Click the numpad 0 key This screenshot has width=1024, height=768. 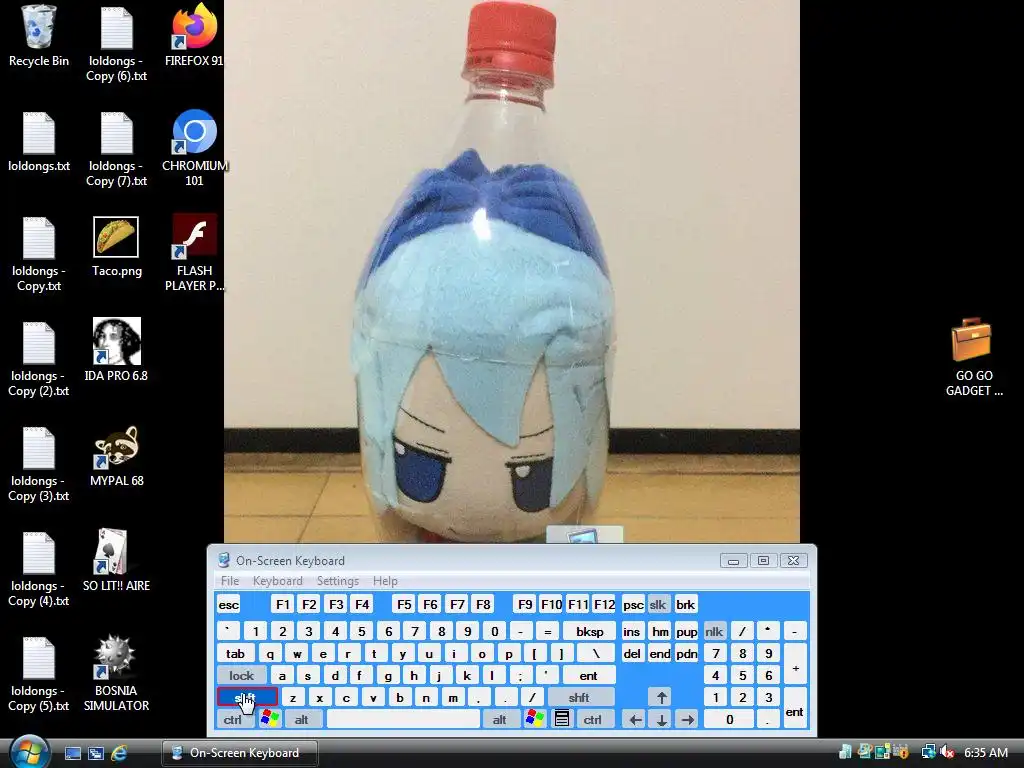click(x=729, y=720)
